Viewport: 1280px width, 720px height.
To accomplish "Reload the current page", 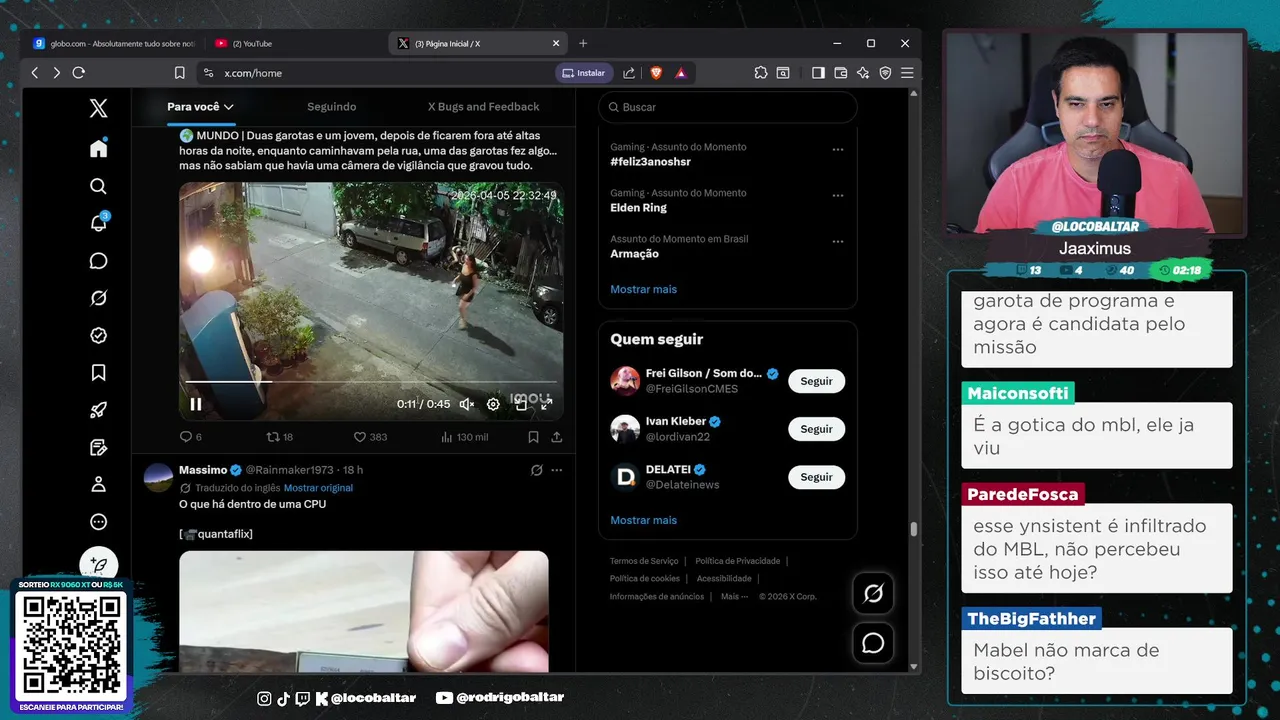I will click(78, 73).
